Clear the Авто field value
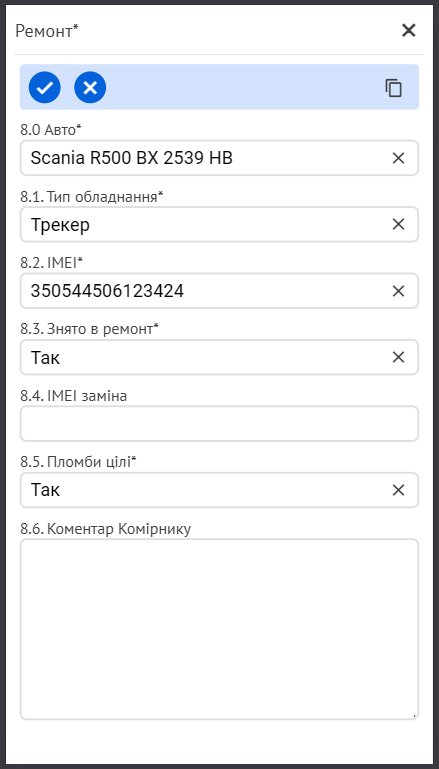This screenshot has width=439, height=769. [x=398, y=158]
